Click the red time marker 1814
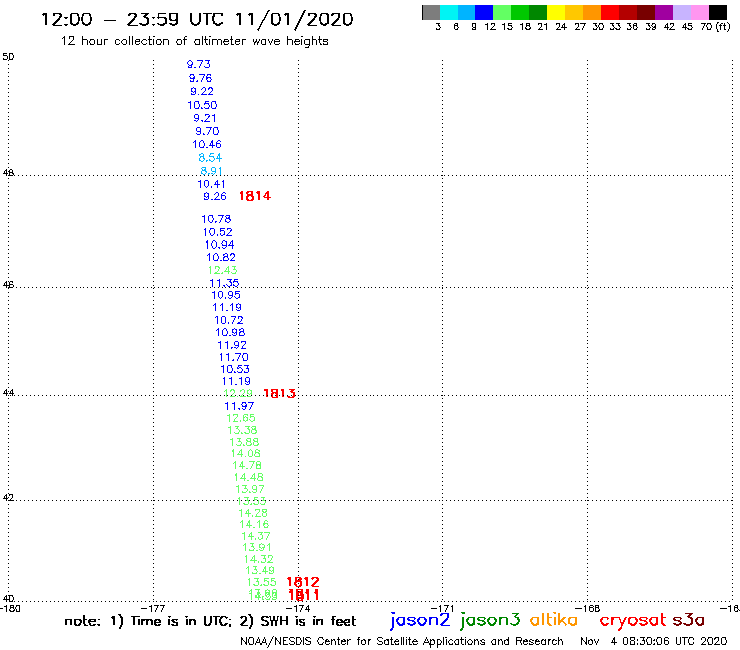The image size is (740, 650). coord(255,196)
